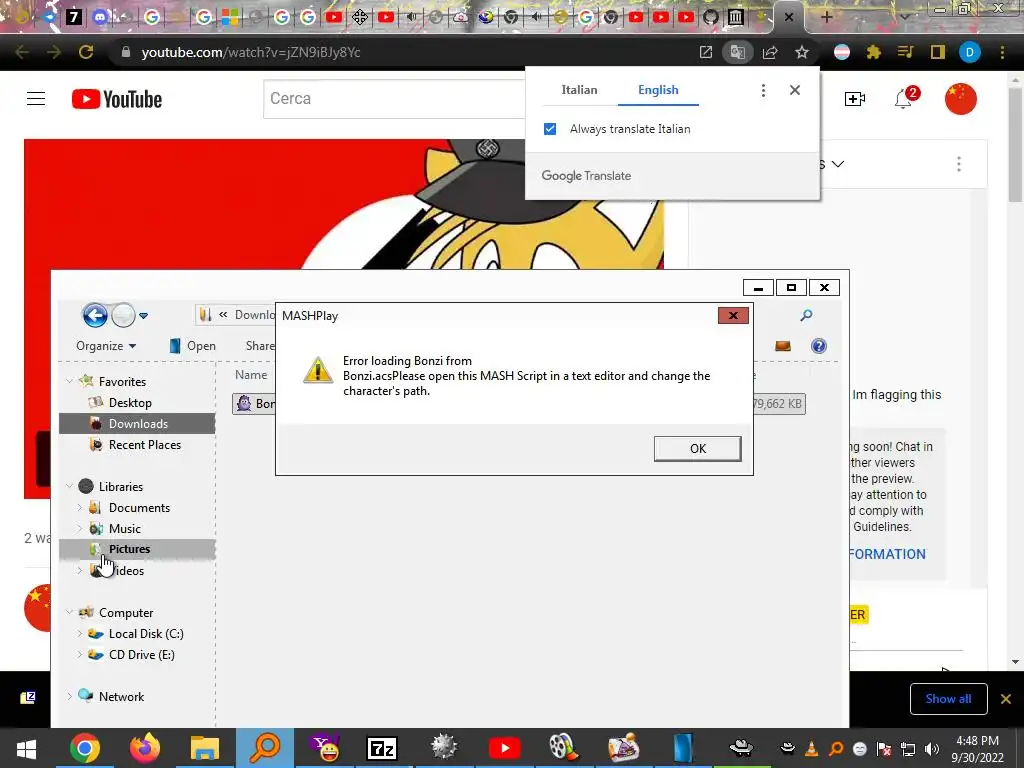Screen dimensions: 1024x768
Task: Collapse the Favorites tree group
Action: point(69,381)
